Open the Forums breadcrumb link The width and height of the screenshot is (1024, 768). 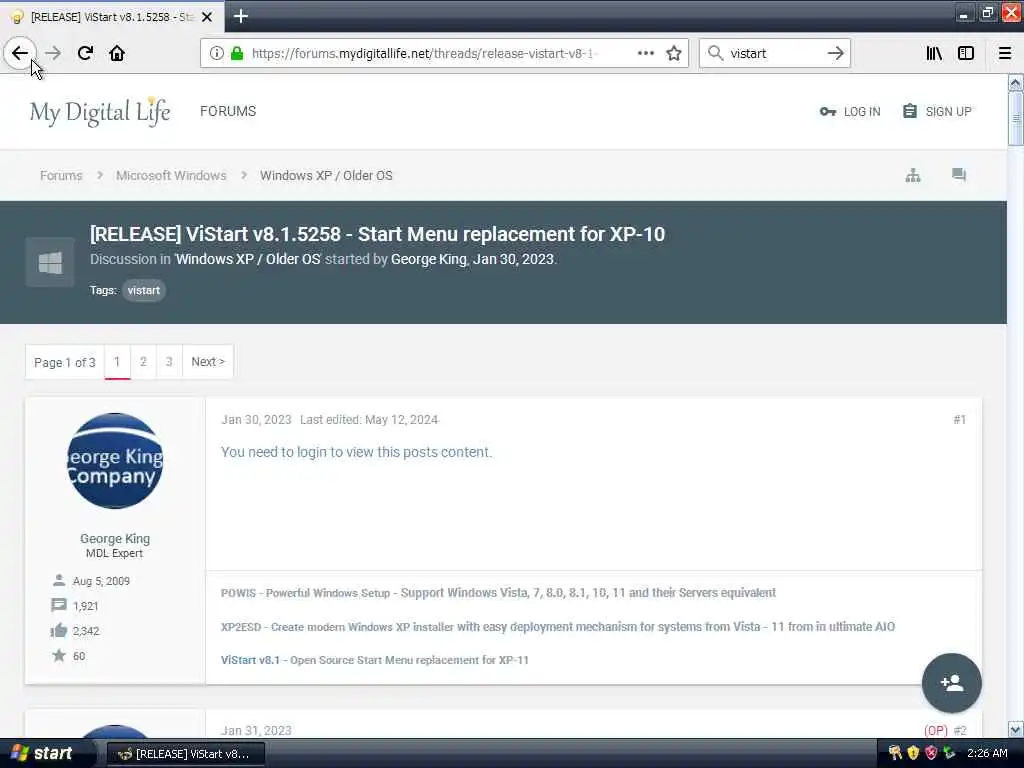click(x=61, y=176)
